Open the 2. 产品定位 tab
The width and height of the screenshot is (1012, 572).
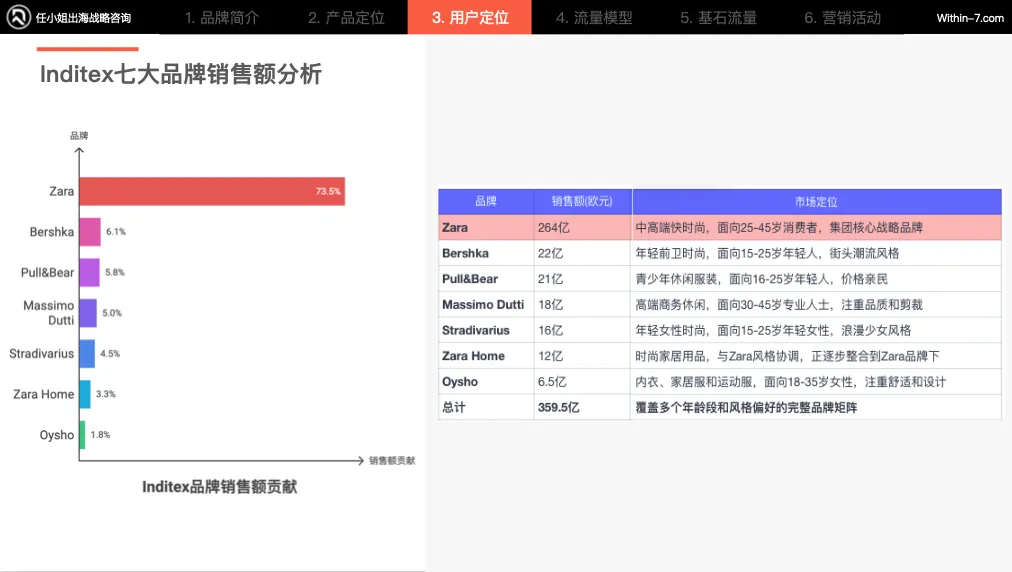tap(346, 17)
